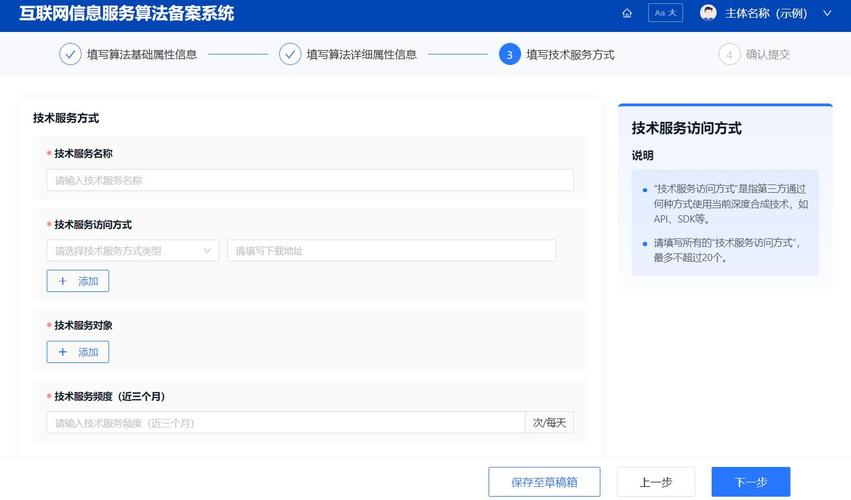This screenshot has height=500, width=851.
Task: Toggle the Aa large font size button
Action: [x=665, y=12]
